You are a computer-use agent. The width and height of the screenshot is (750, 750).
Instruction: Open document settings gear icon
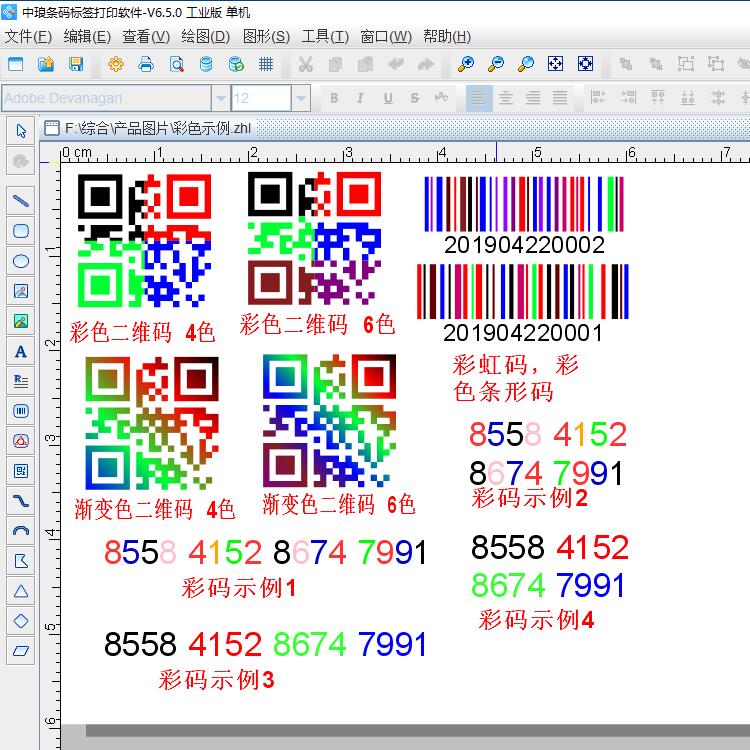tap(116, 64)
